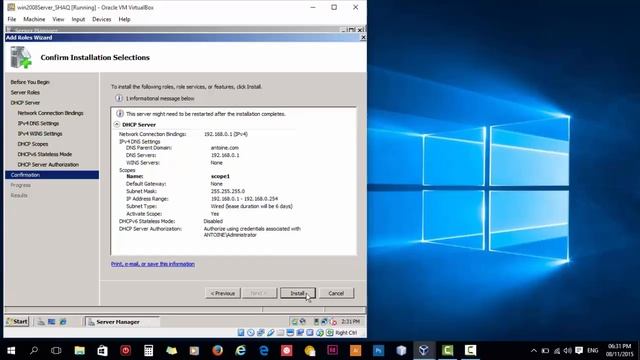This screenshot has width=640, height=360.
Task: Select the highlighted Confirmation step
Action: tap(52, 175)
